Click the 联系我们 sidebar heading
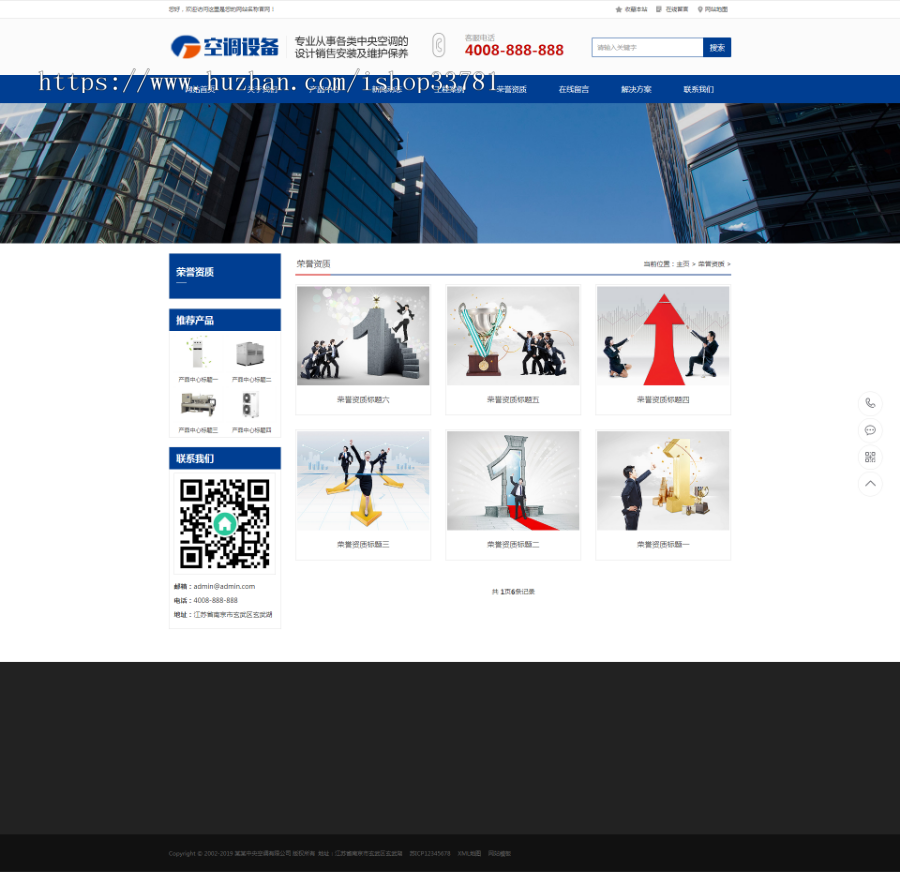 click(x=195, y=459)
